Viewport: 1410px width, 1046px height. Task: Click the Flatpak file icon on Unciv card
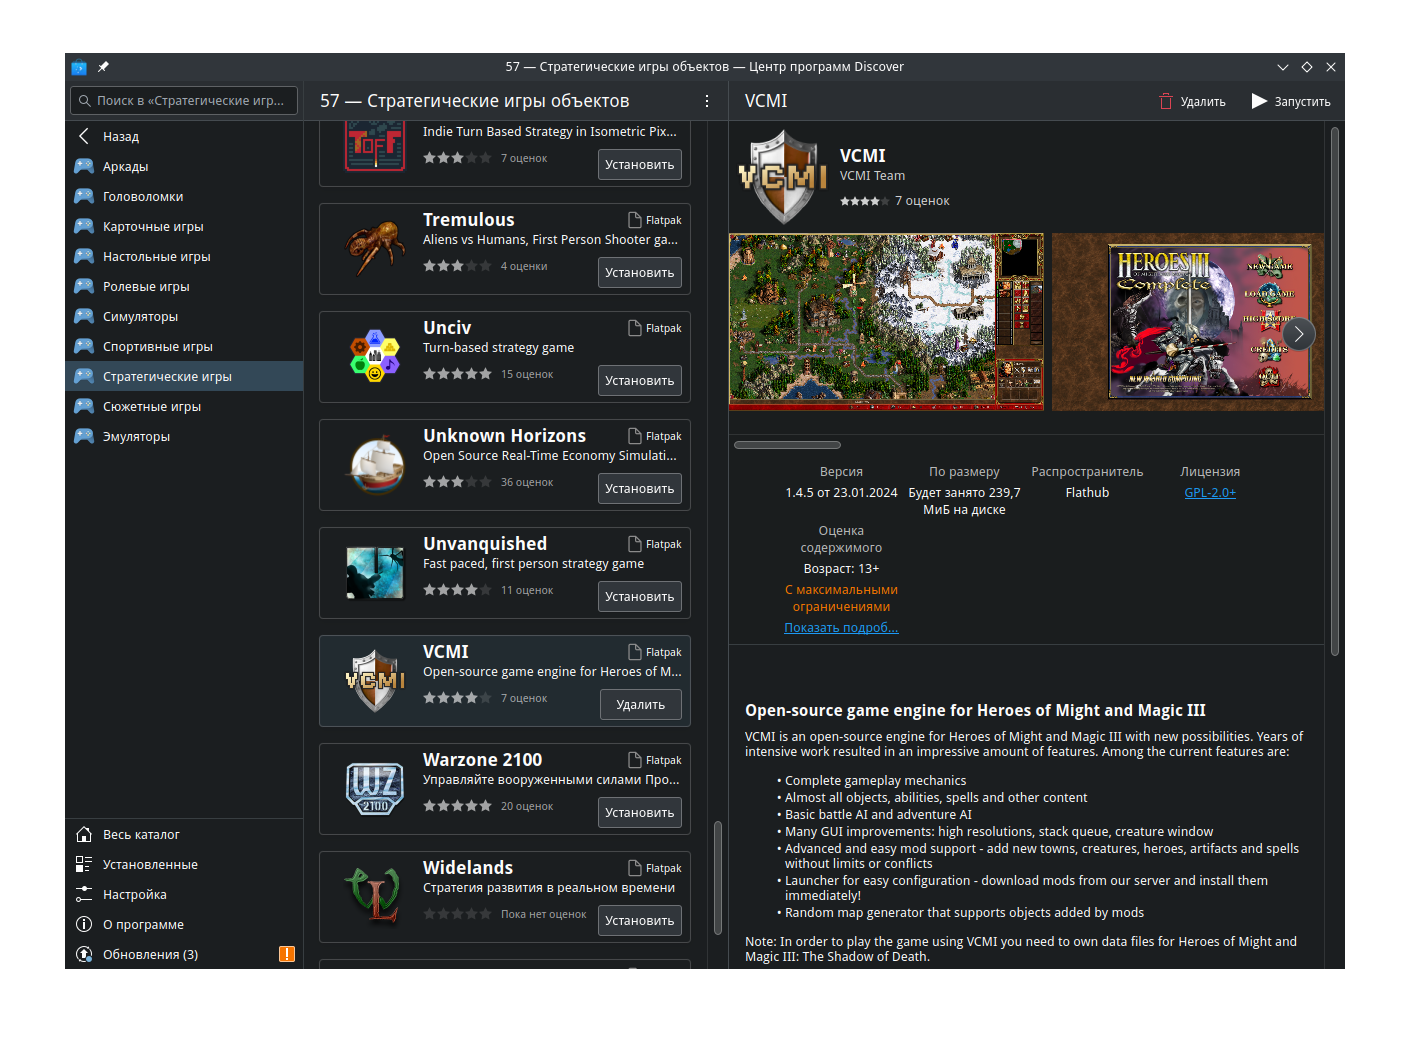[635, 328]
